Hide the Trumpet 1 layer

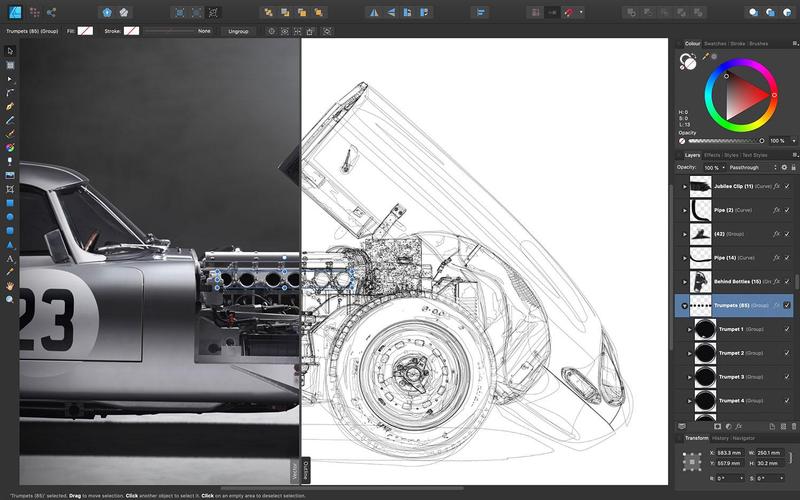(x=787, y=329)
